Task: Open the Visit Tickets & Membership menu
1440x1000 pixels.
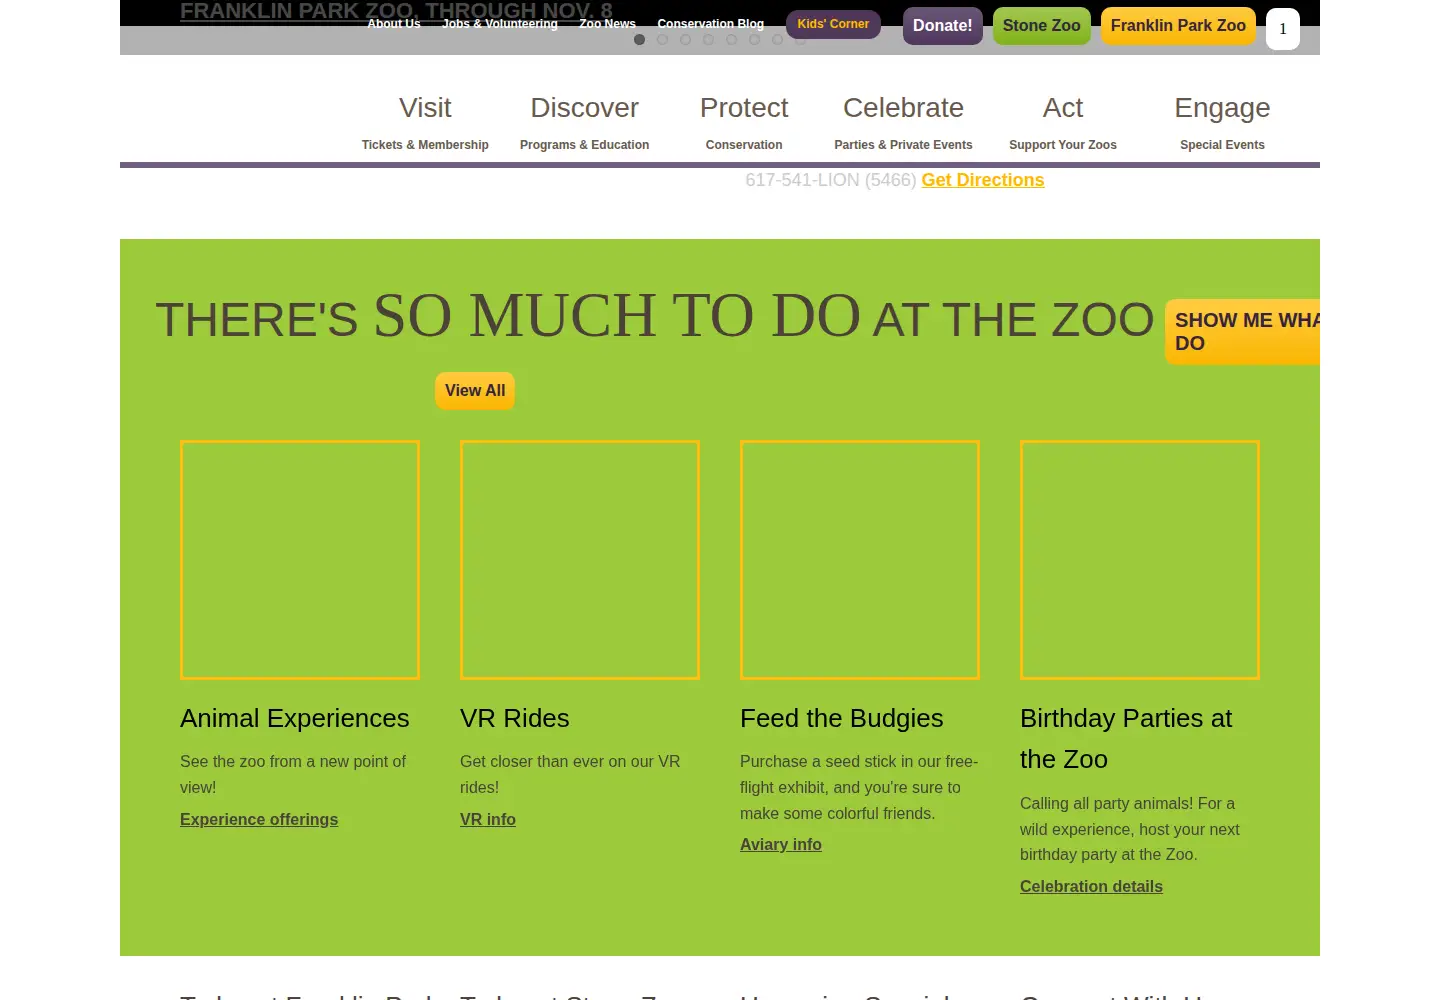Action: [x=425, y=122]
